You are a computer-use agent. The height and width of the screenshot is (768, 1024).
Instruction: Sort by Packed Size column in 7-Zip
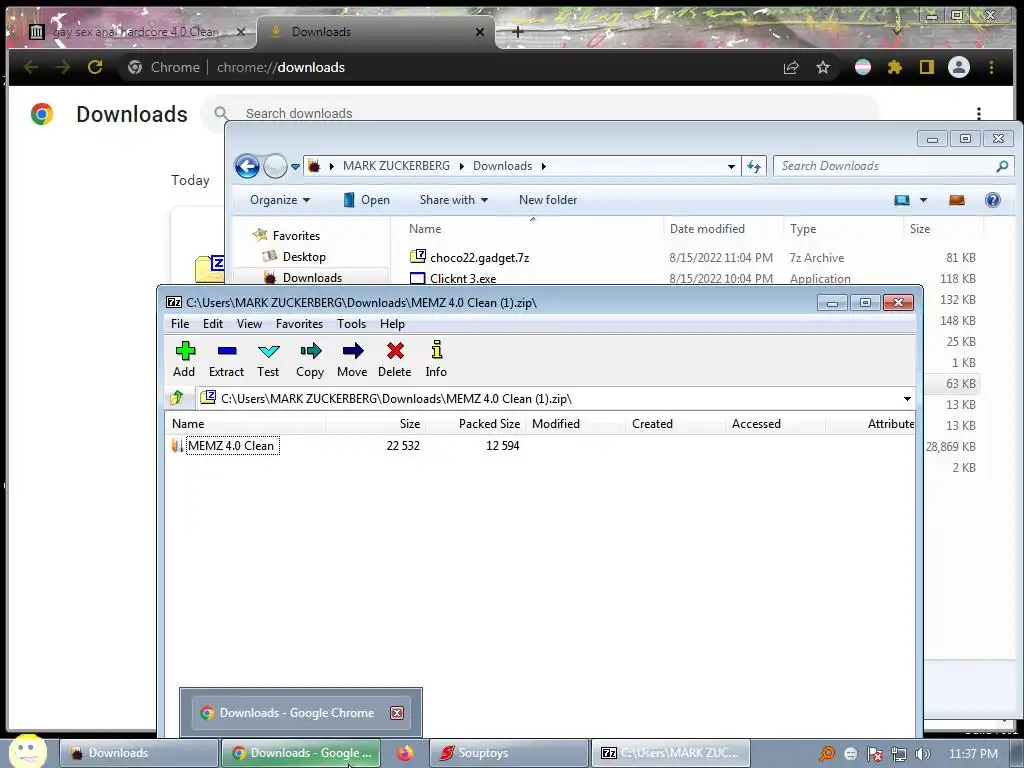pyautogui.click(x=475, y=424)
